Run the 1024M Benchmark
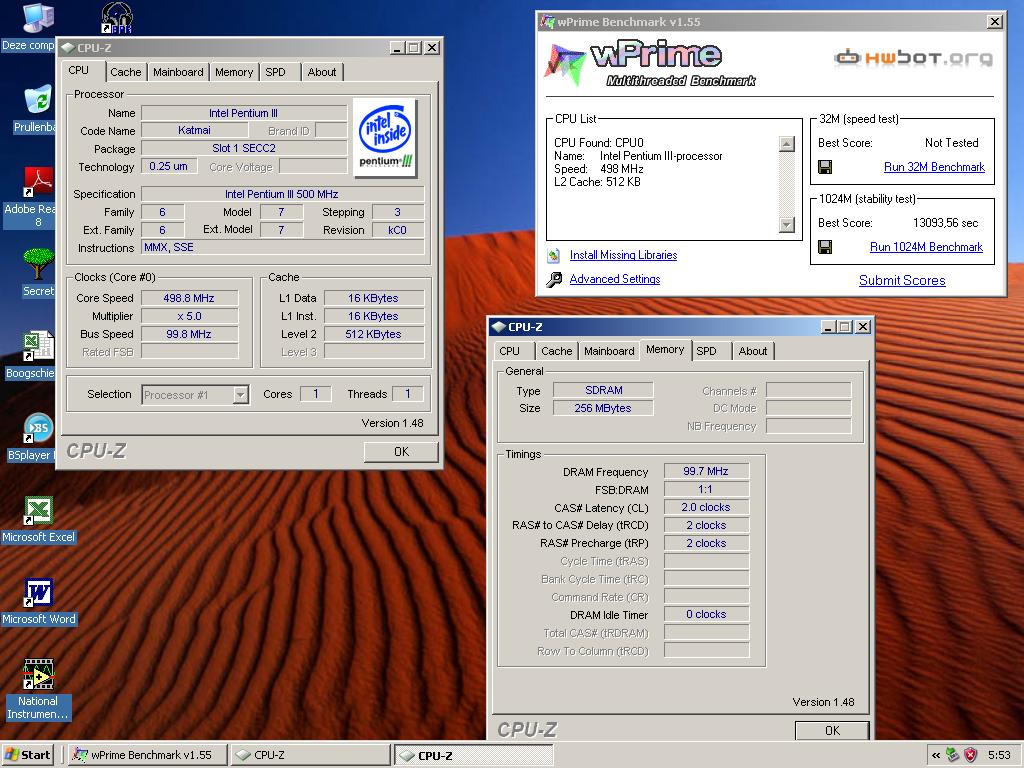The height and width of the screenshot is (768, 1024). click(926, 247)
